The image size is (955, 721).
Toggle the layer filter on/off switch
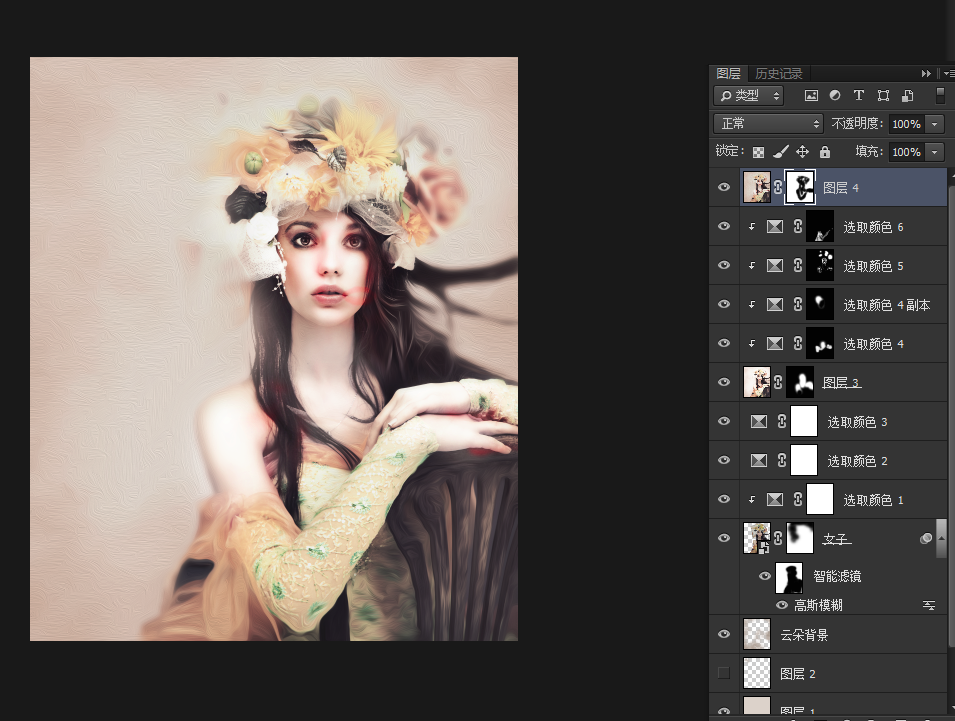click(939, 96)
